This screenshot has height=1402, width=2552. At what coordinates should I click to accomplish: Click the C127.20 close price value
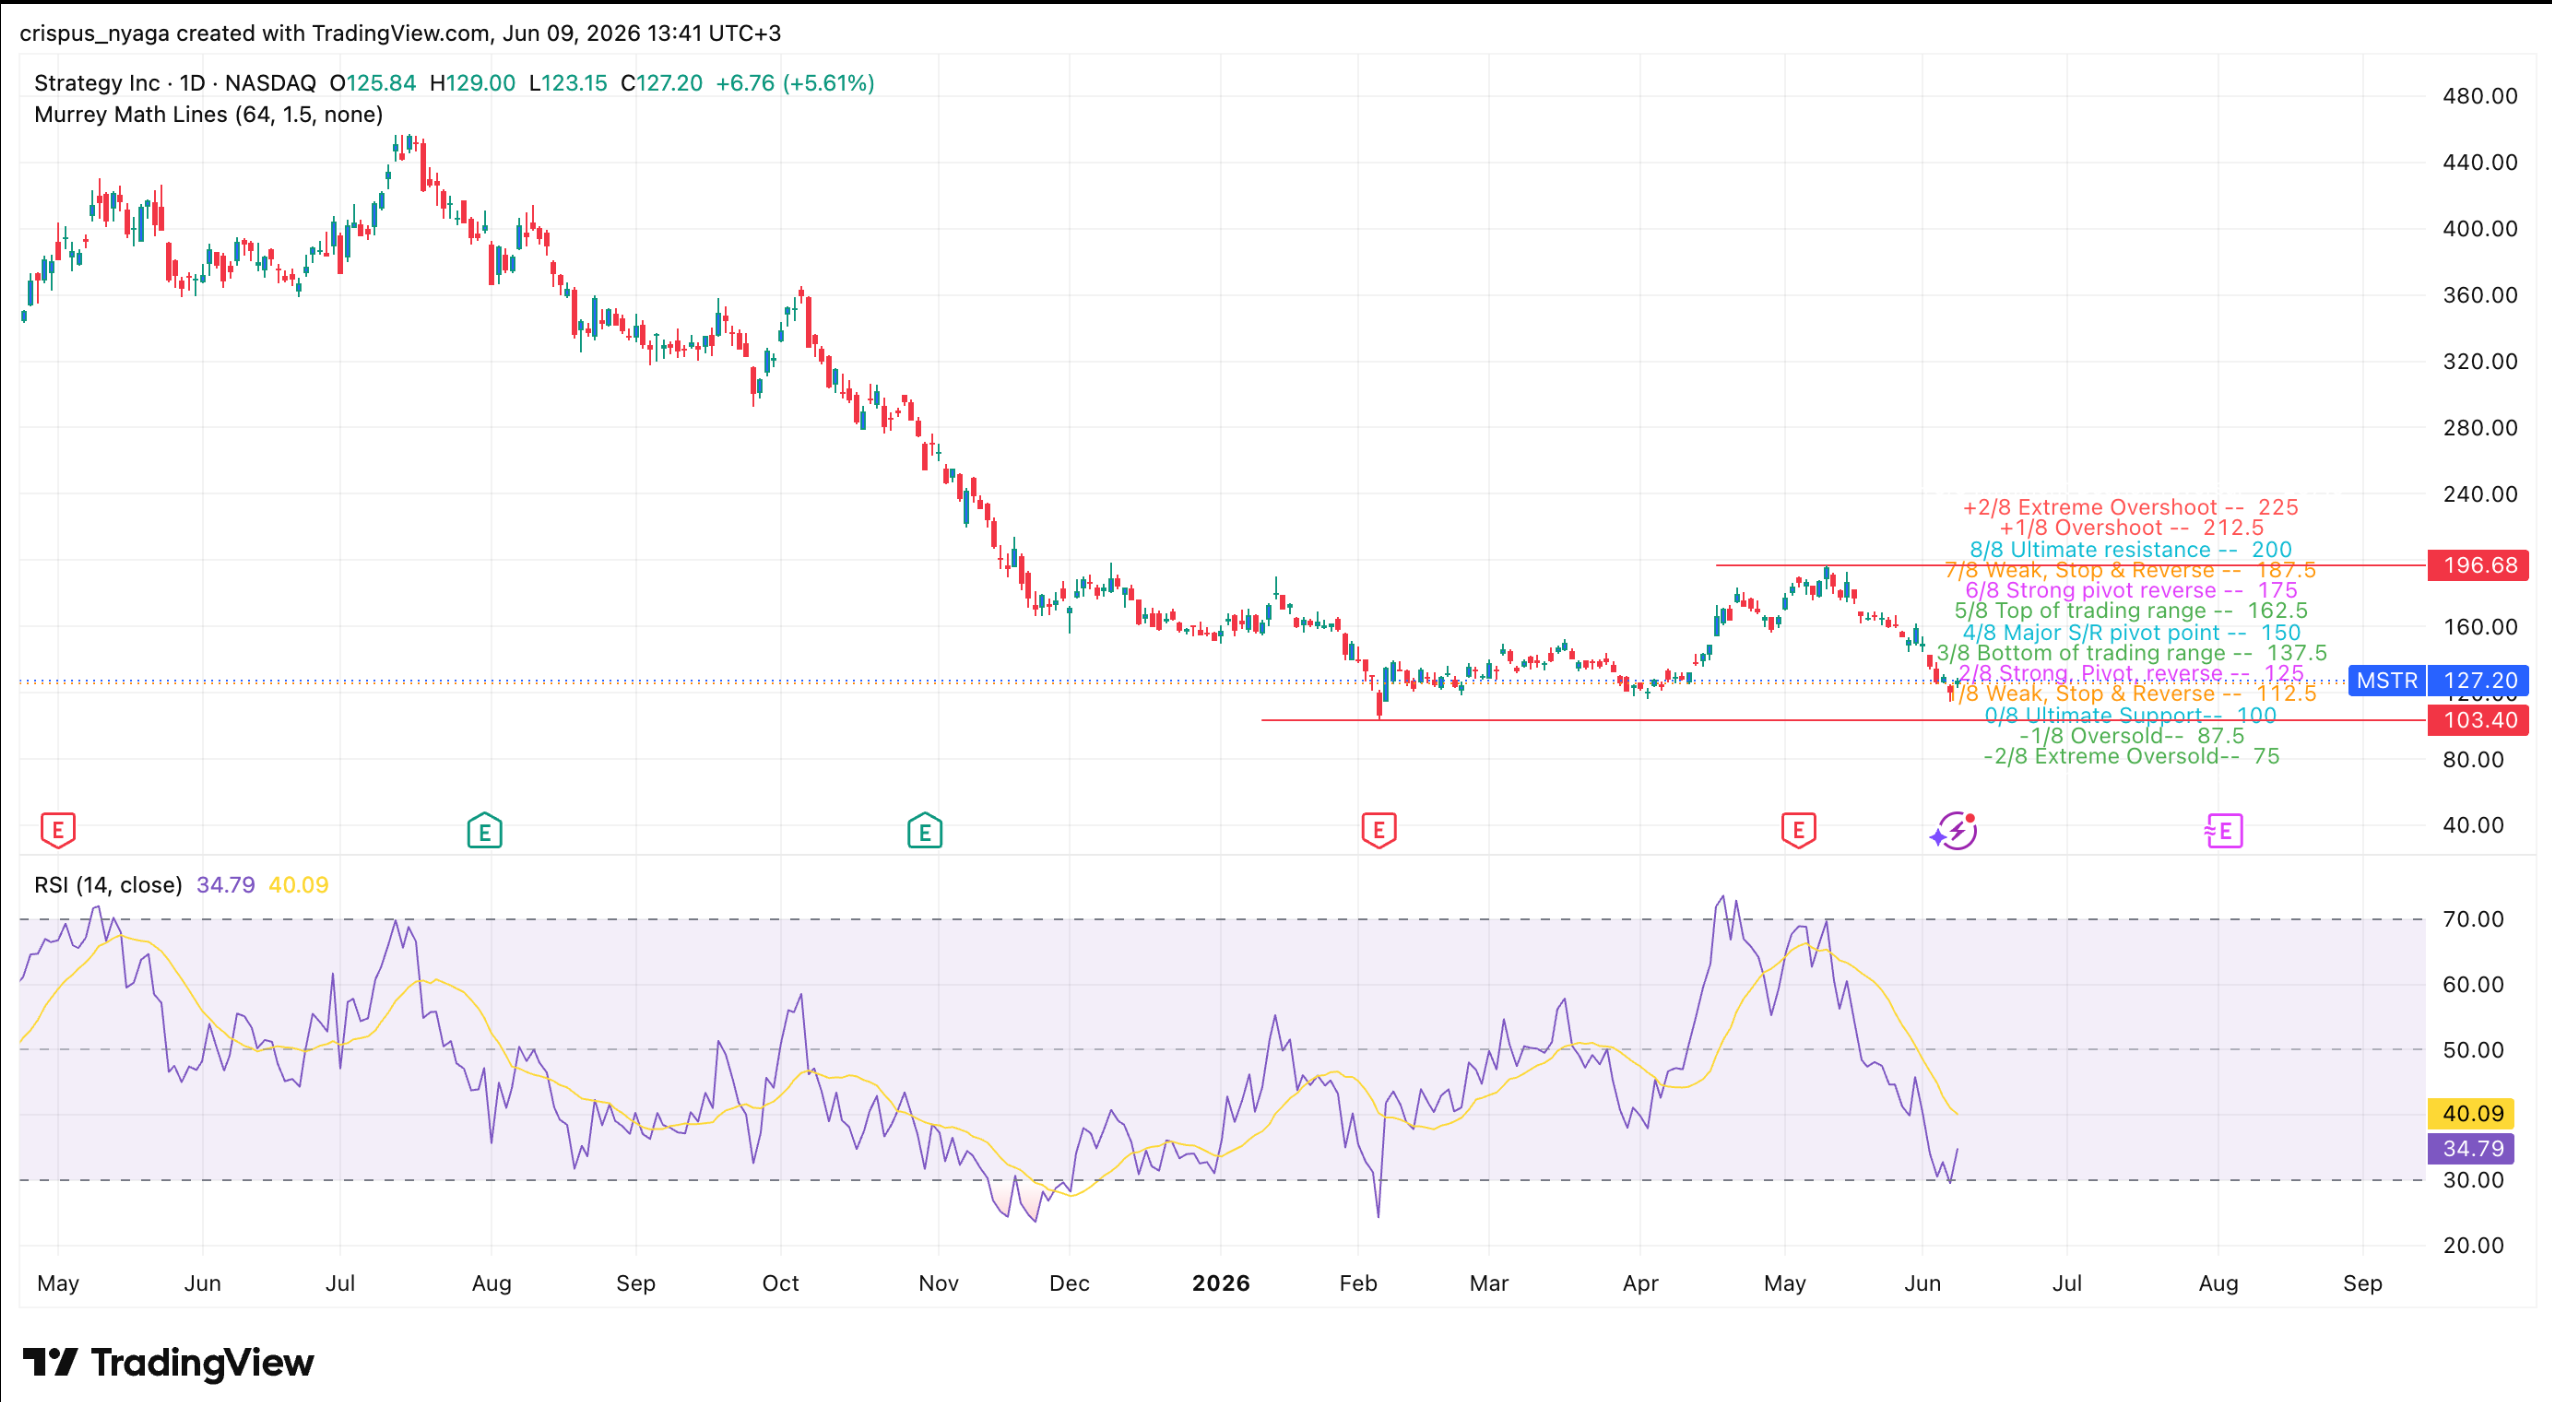tap(661, 83)
